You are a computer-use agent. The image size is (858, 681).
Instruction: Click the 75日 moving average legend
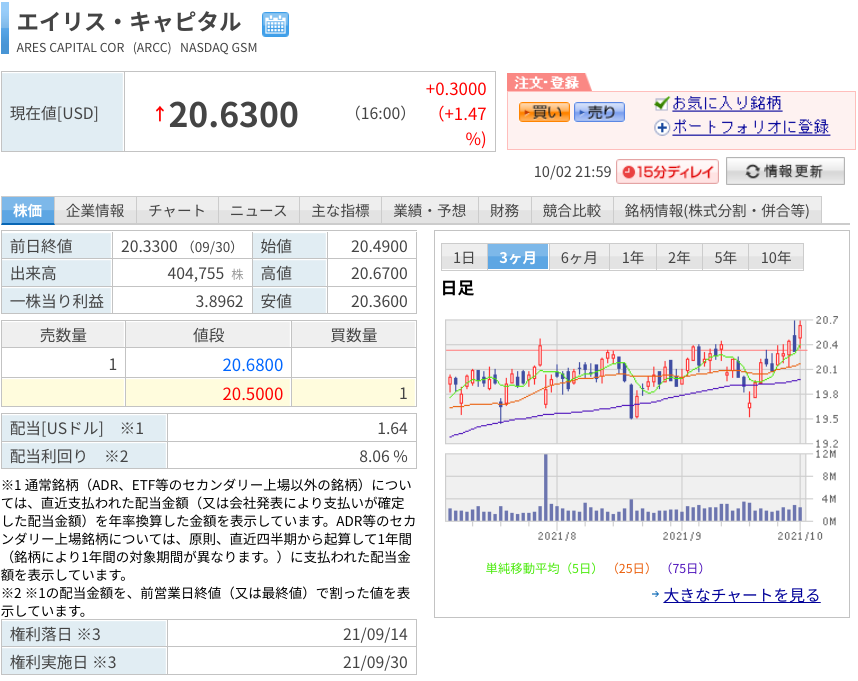(x=685, y=568)
